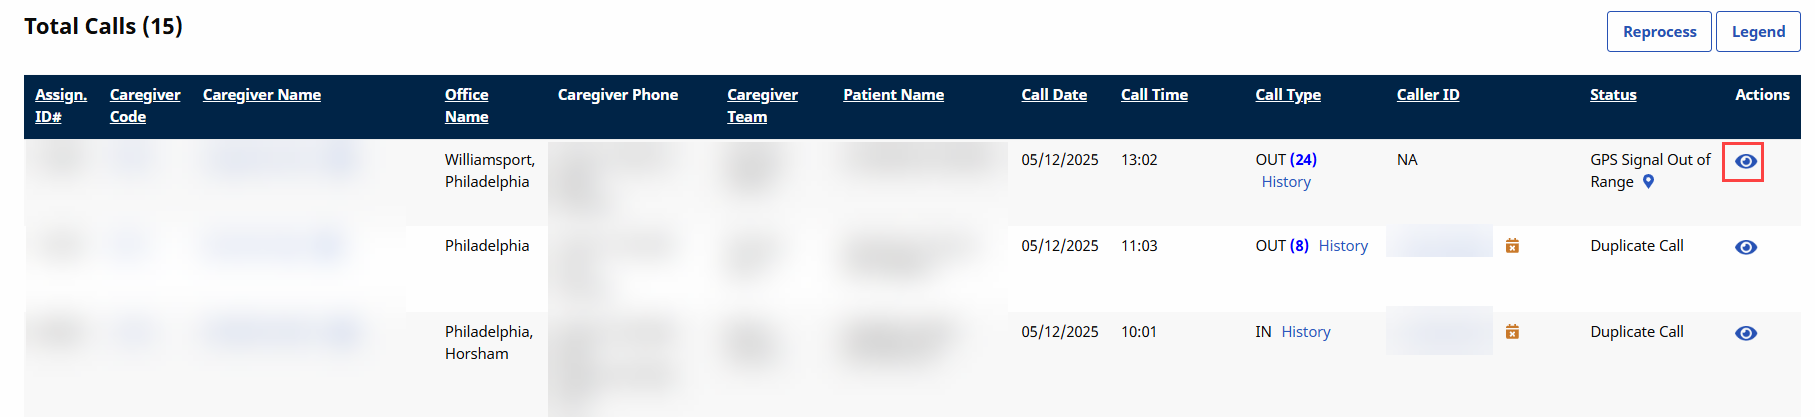
Task: Click the OUT (24) call count link
Action: tap(1303, 160)
